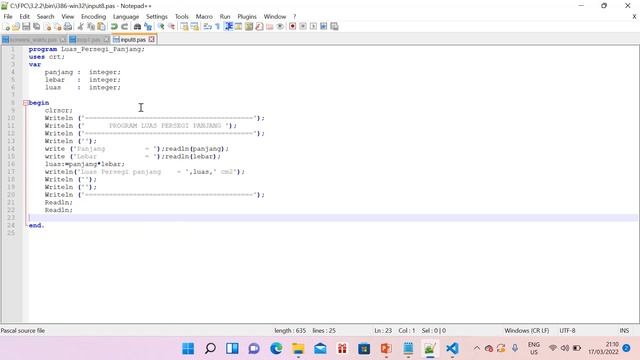Toggle synchronize horizontal scrolling
Image resolution: width=640 pixels, height=360 pixels.
pos(195,27)
